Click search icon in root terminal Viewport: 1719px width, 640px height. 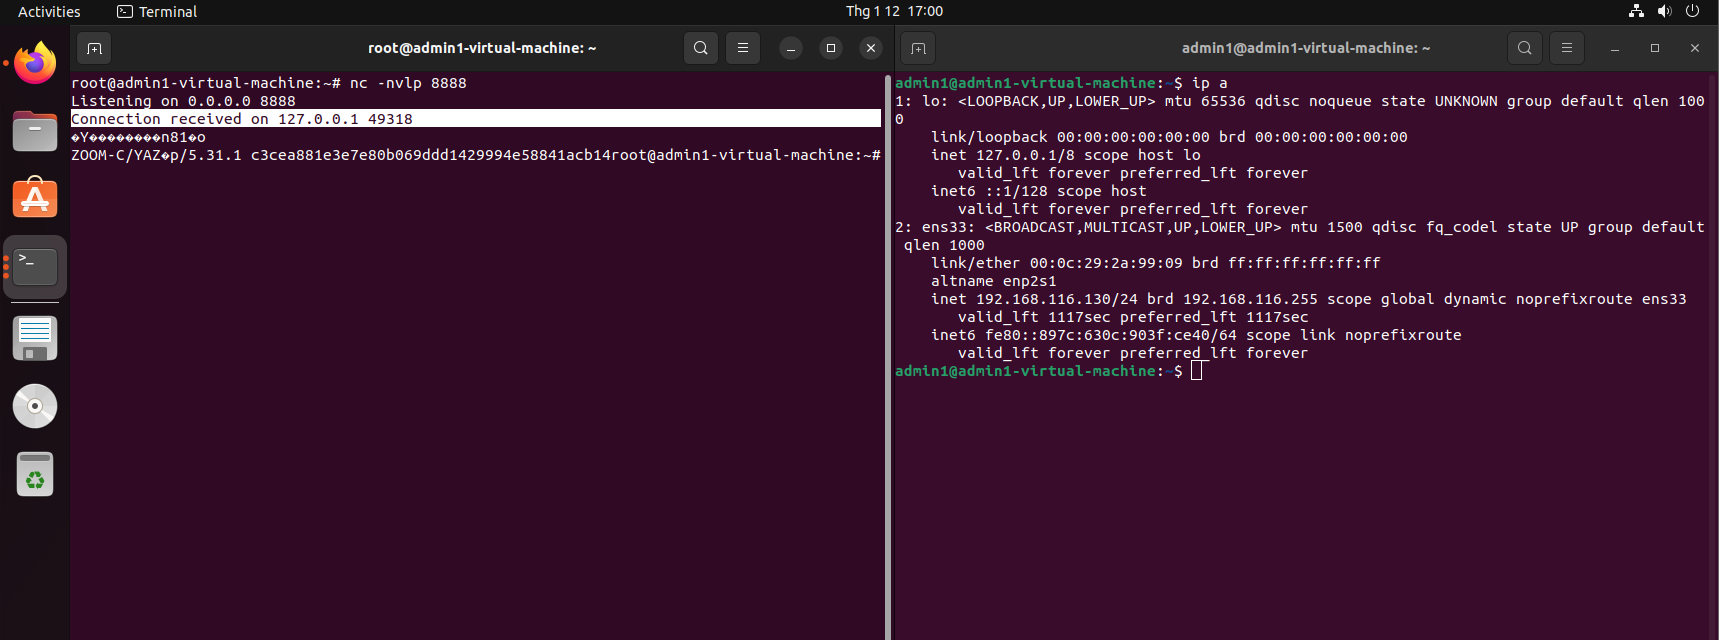701,48
